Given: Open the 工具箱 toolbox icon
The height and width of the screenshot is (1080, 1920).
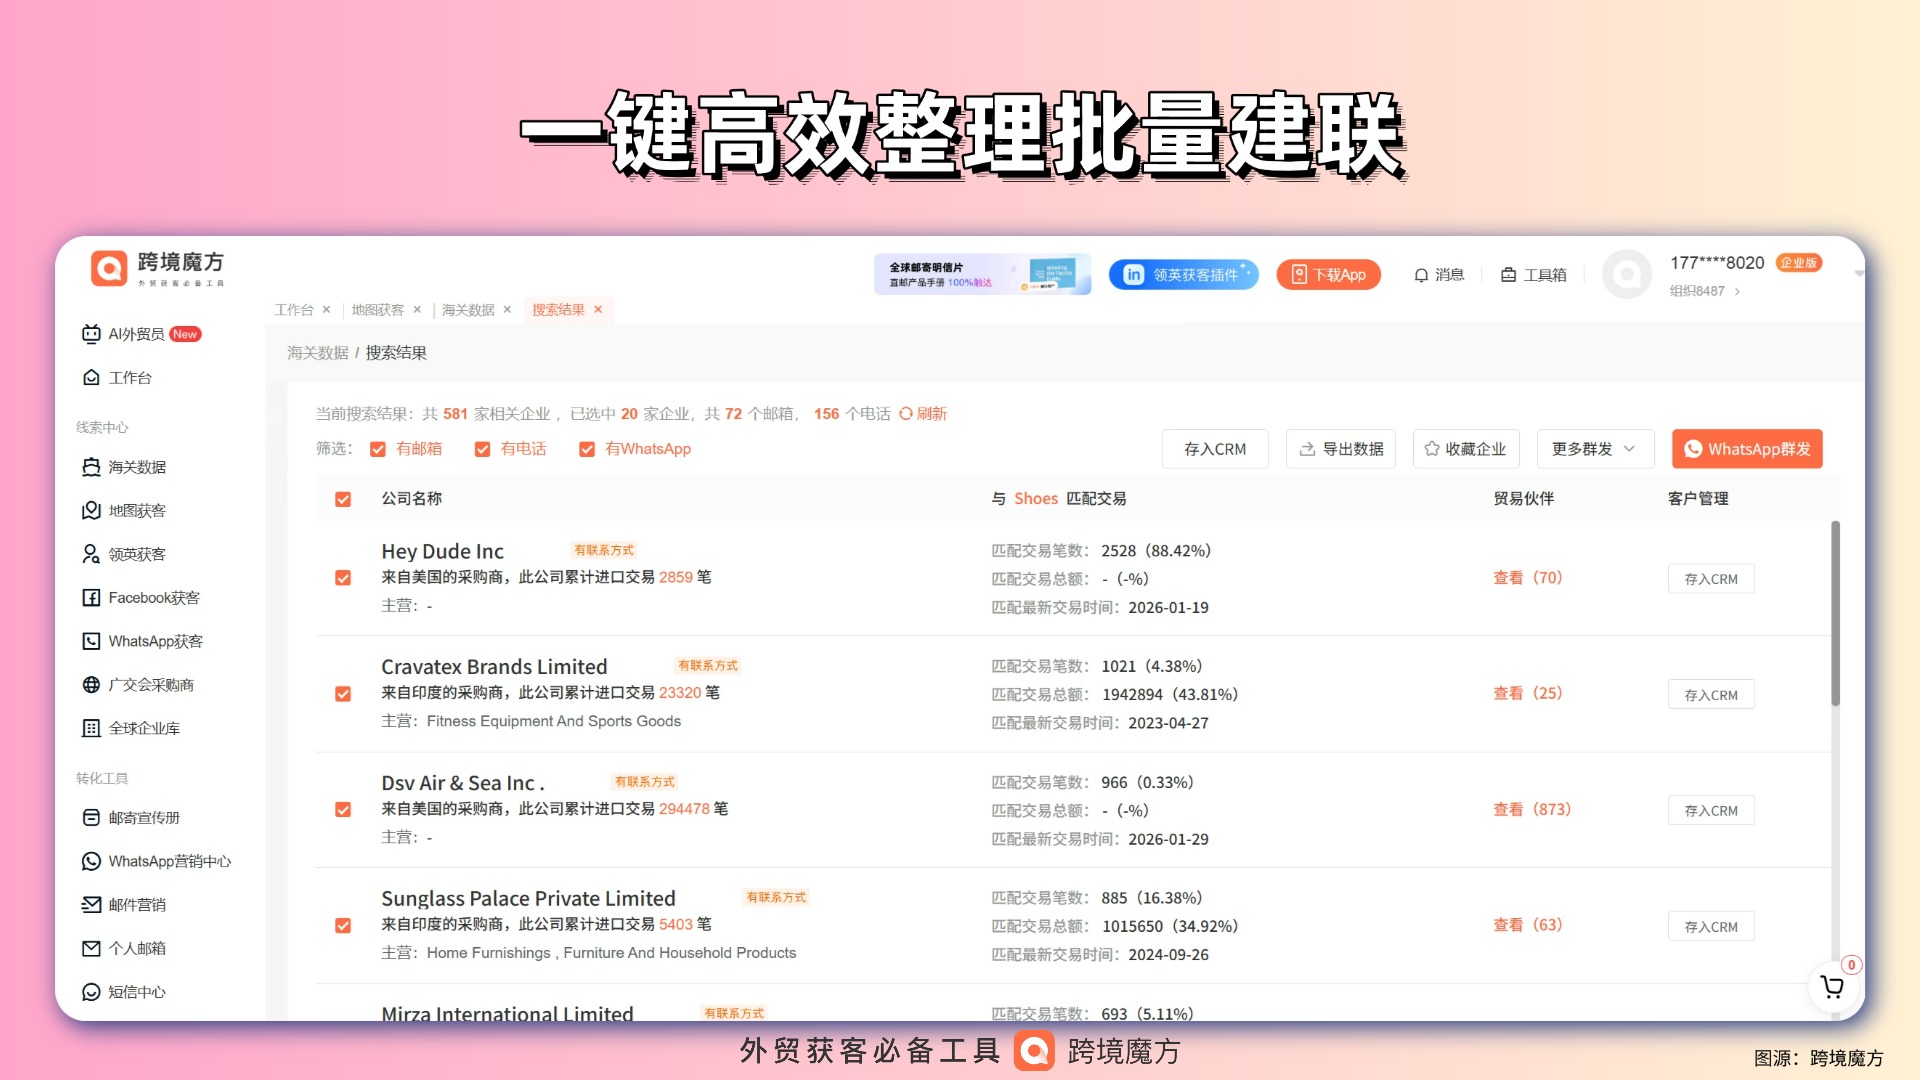Looking at the screenshot, I should click(x=1508, y=275).
